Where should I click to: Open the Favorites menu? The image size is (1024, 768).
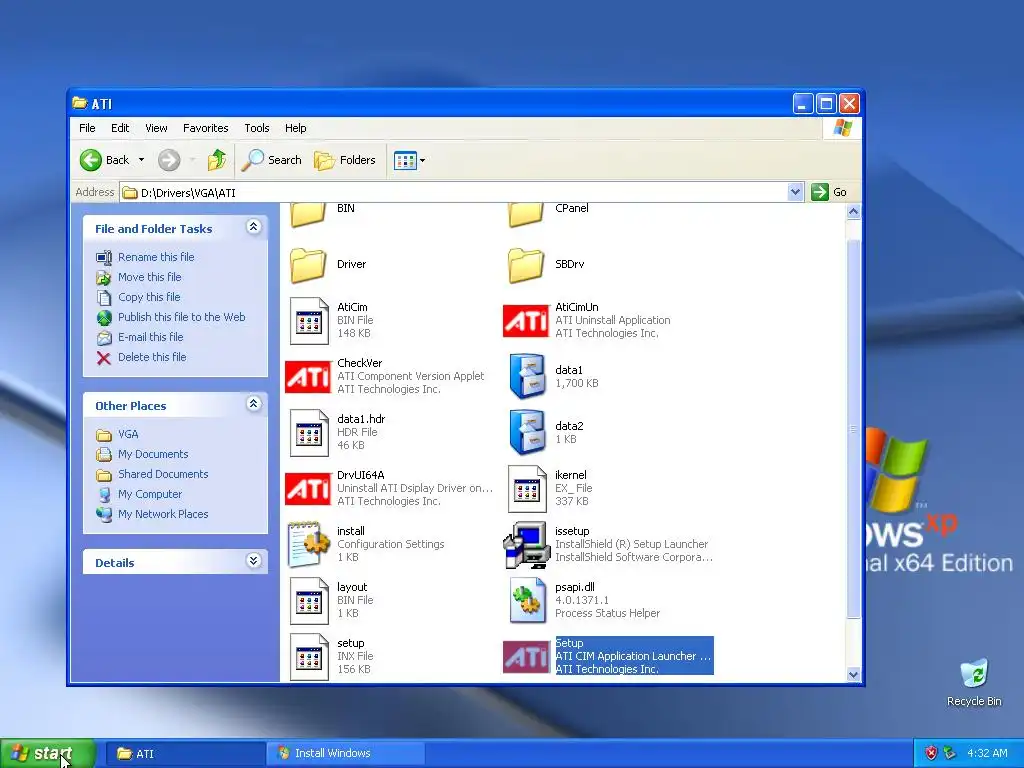[206, 128]
